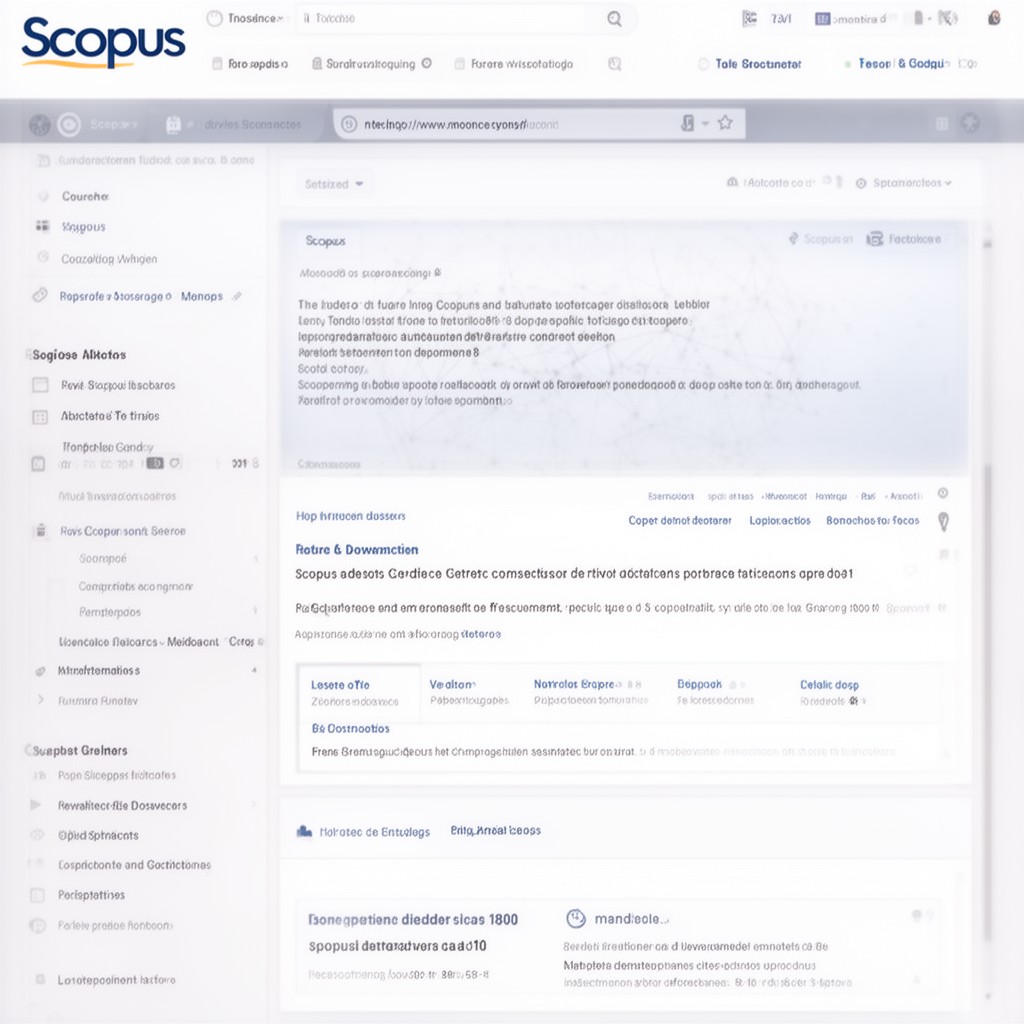
Task: Click the magnifier icon in top search bar
Action: click(x=614, y=18)
